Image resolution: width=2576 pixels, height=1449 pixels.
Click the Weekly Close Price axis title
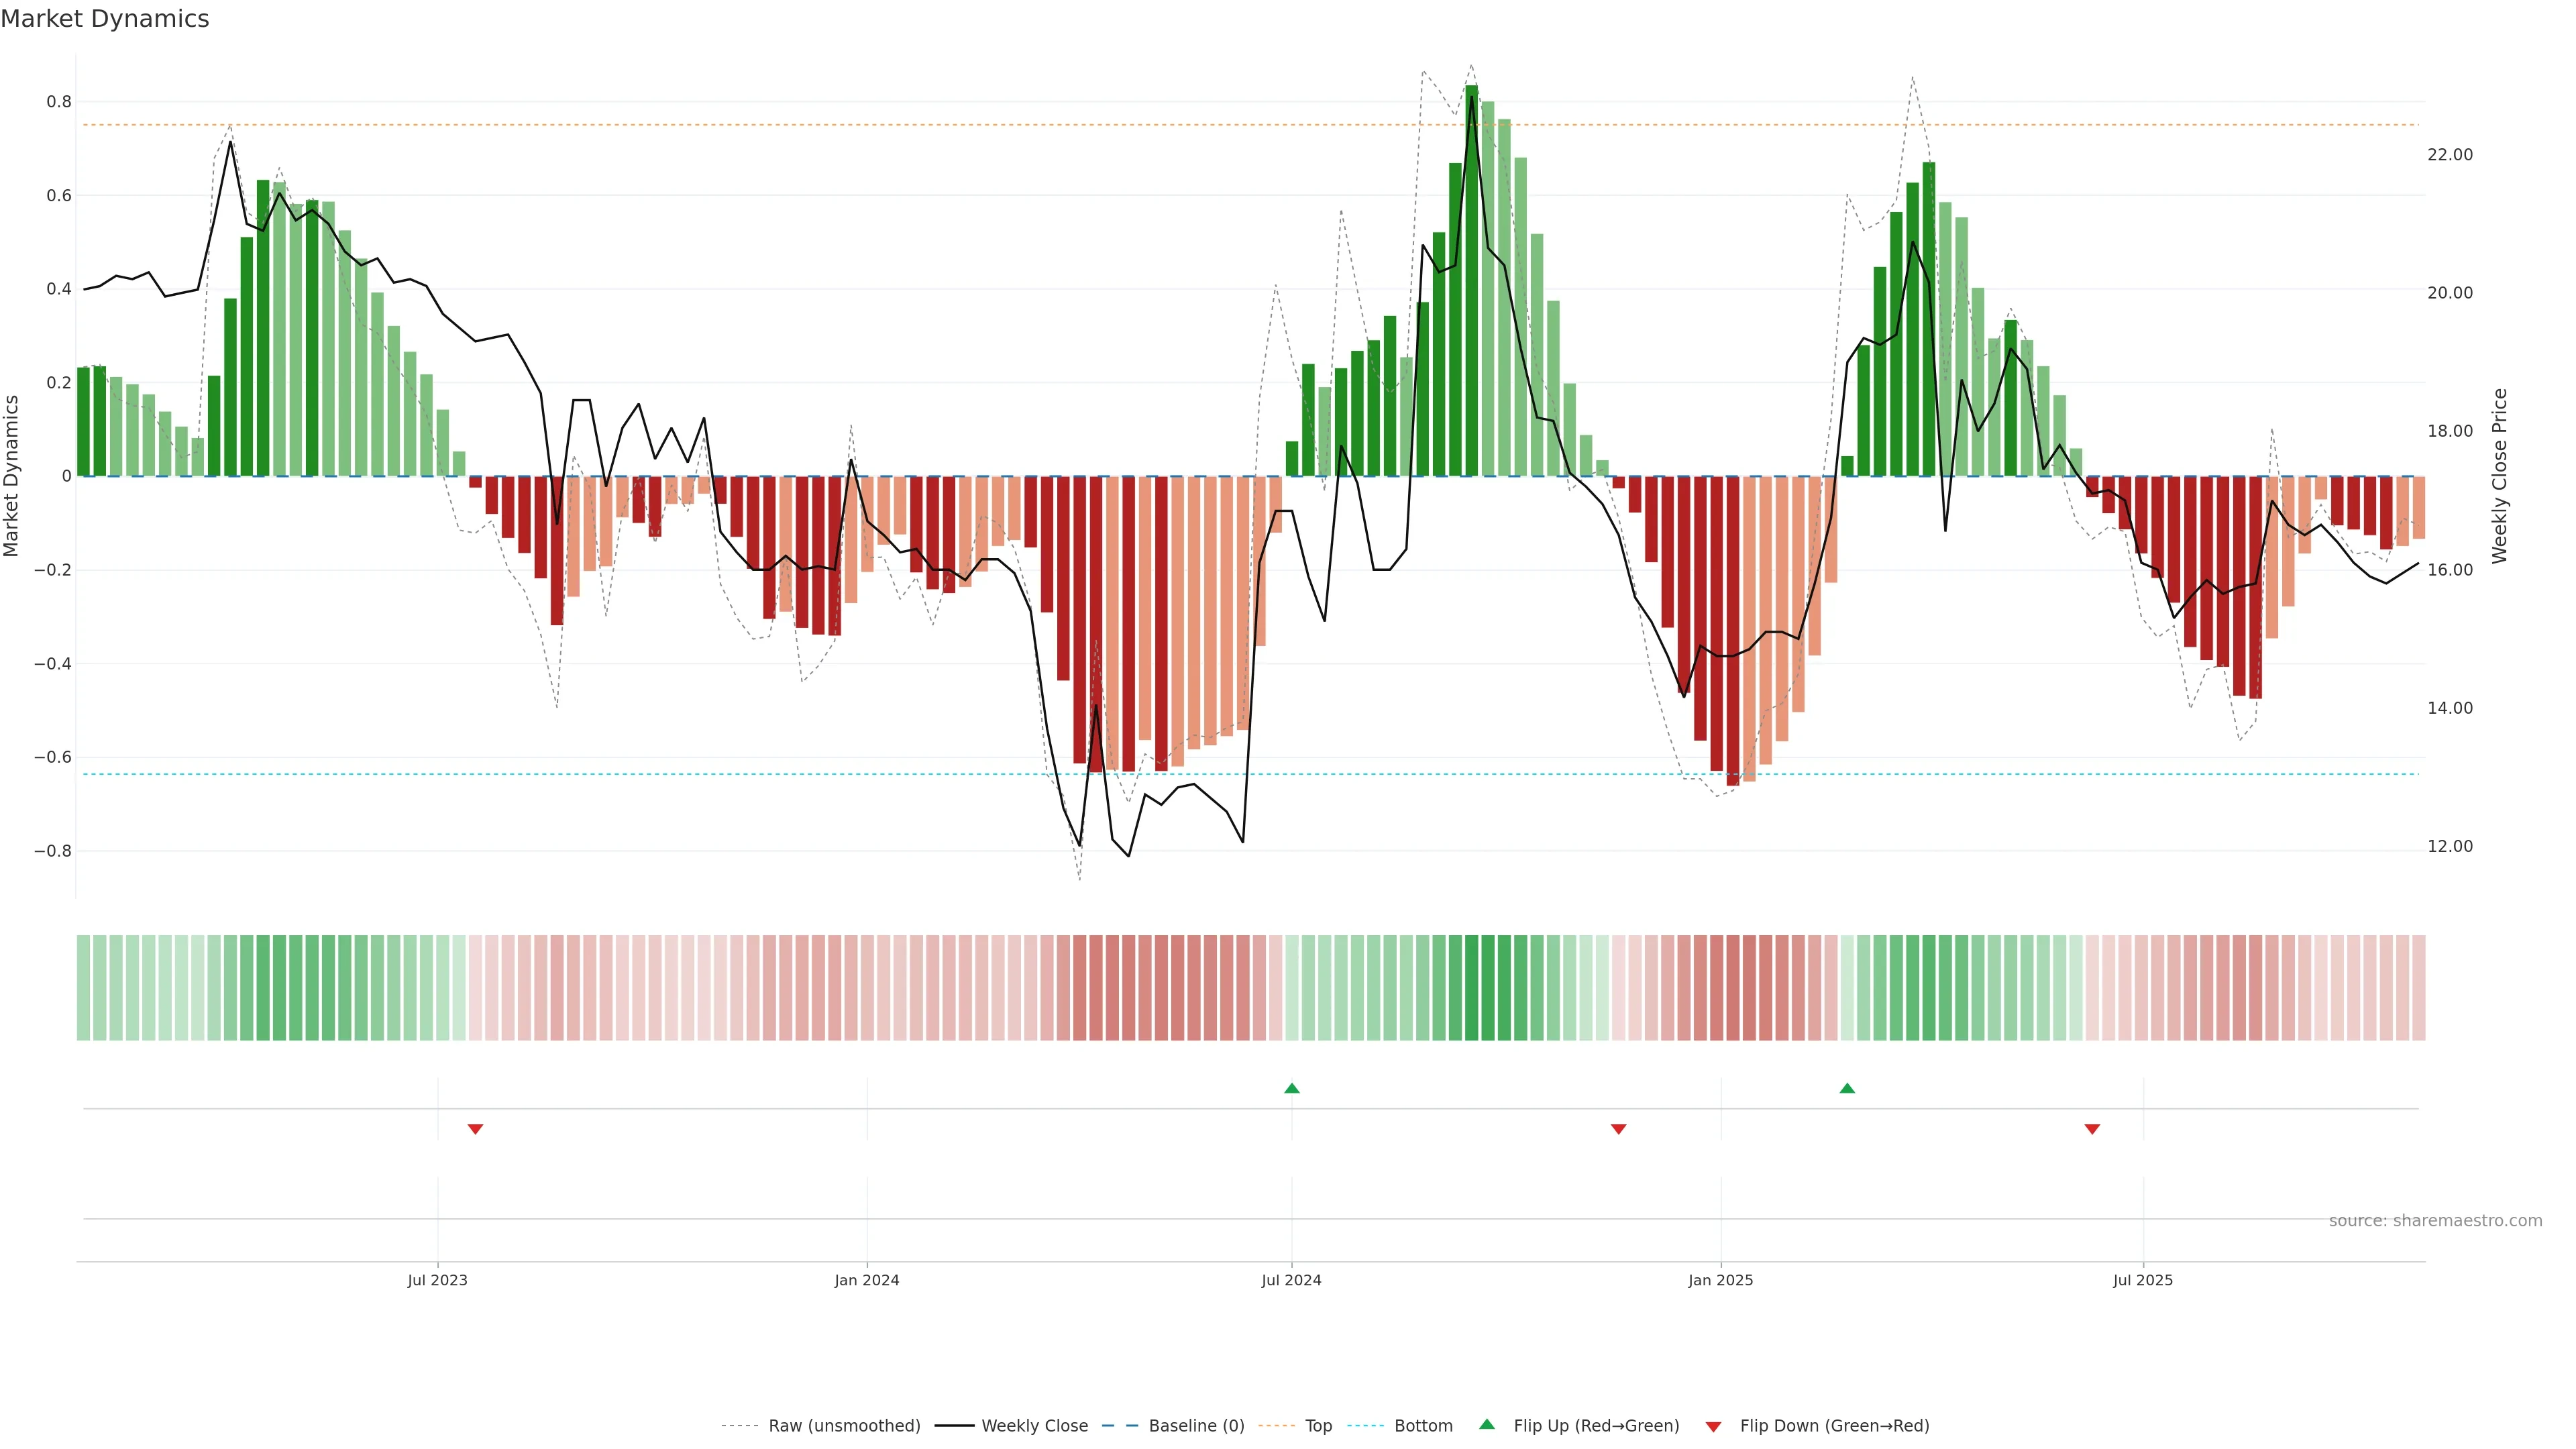click(2499, 476)
